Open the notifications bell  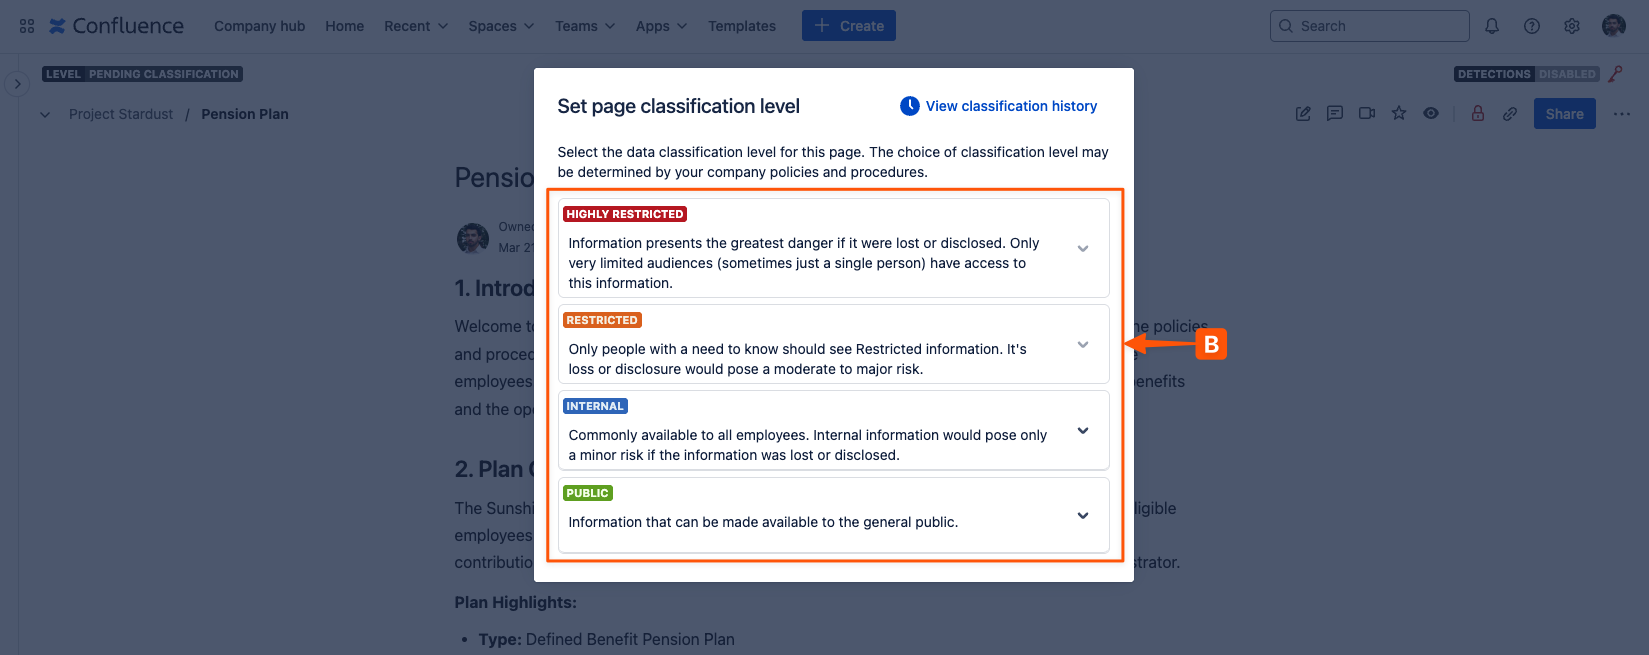1492,26
